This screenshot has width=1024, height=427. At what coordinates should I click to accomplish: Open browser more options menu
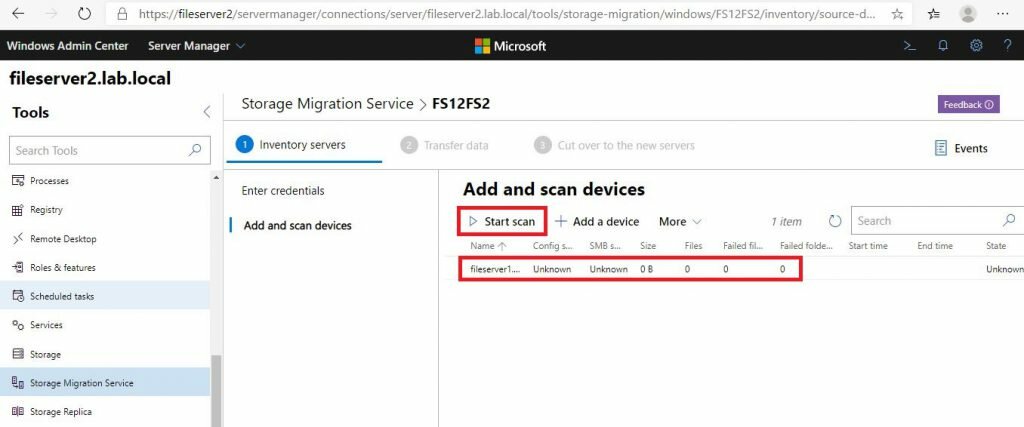coord(1003,14)
